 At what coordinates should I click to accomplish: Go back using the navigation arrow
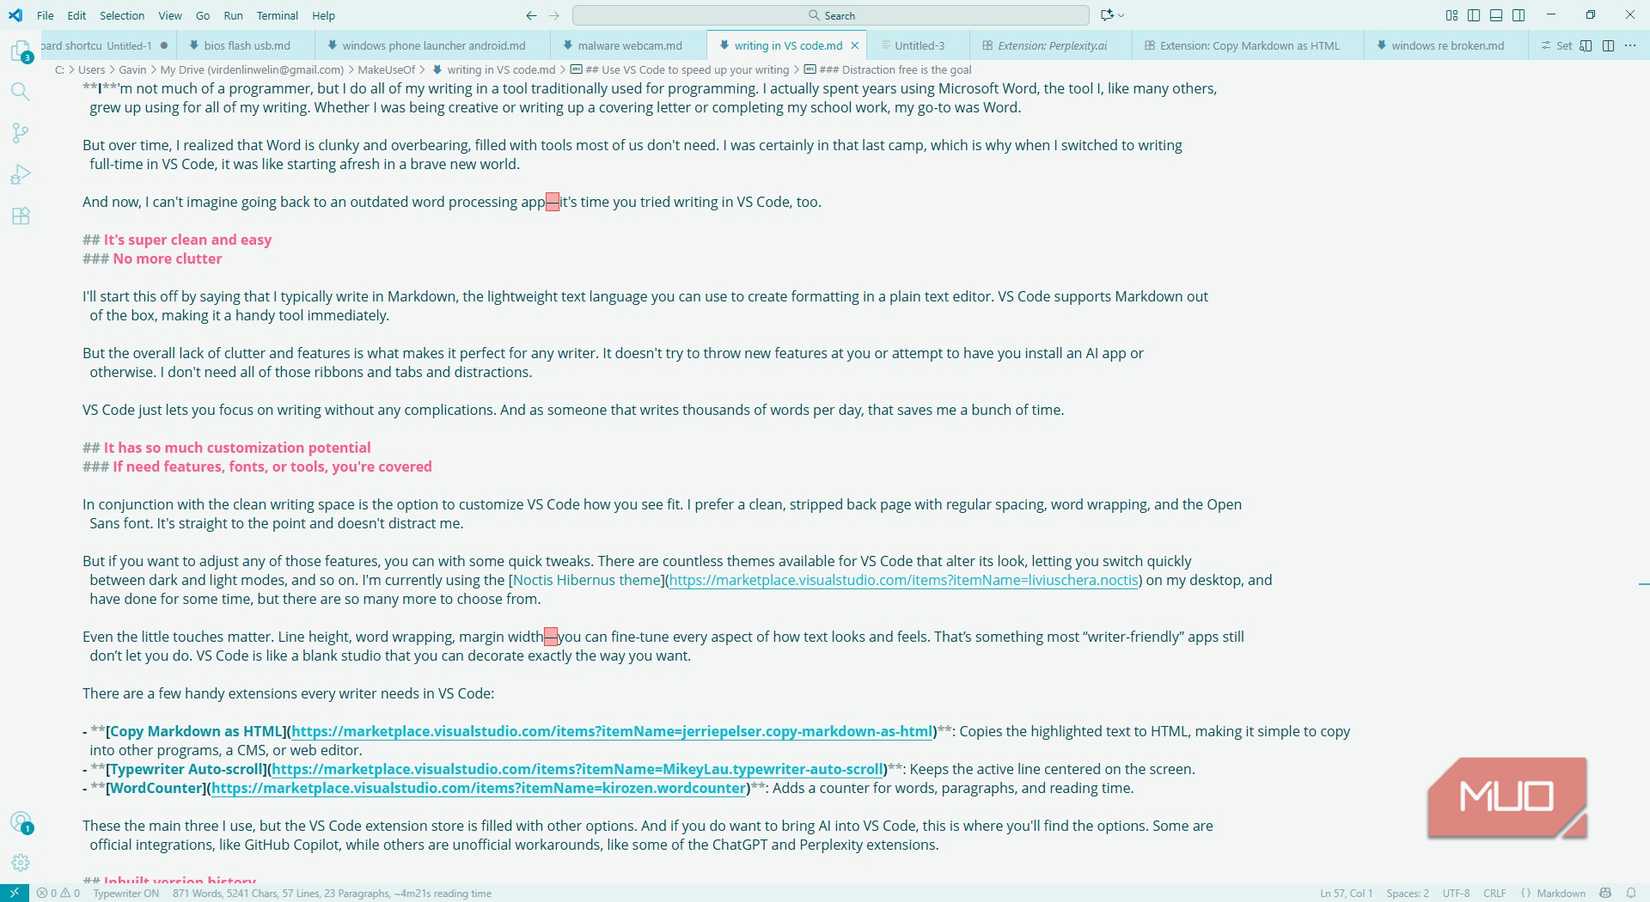[x=531, y=15]
